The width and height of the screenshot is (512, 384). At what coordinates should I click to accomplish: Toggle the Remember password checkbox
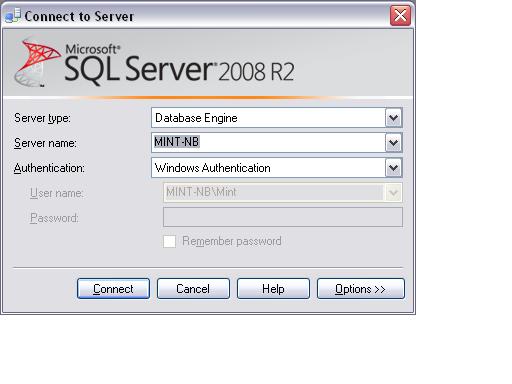click(169, 241)
